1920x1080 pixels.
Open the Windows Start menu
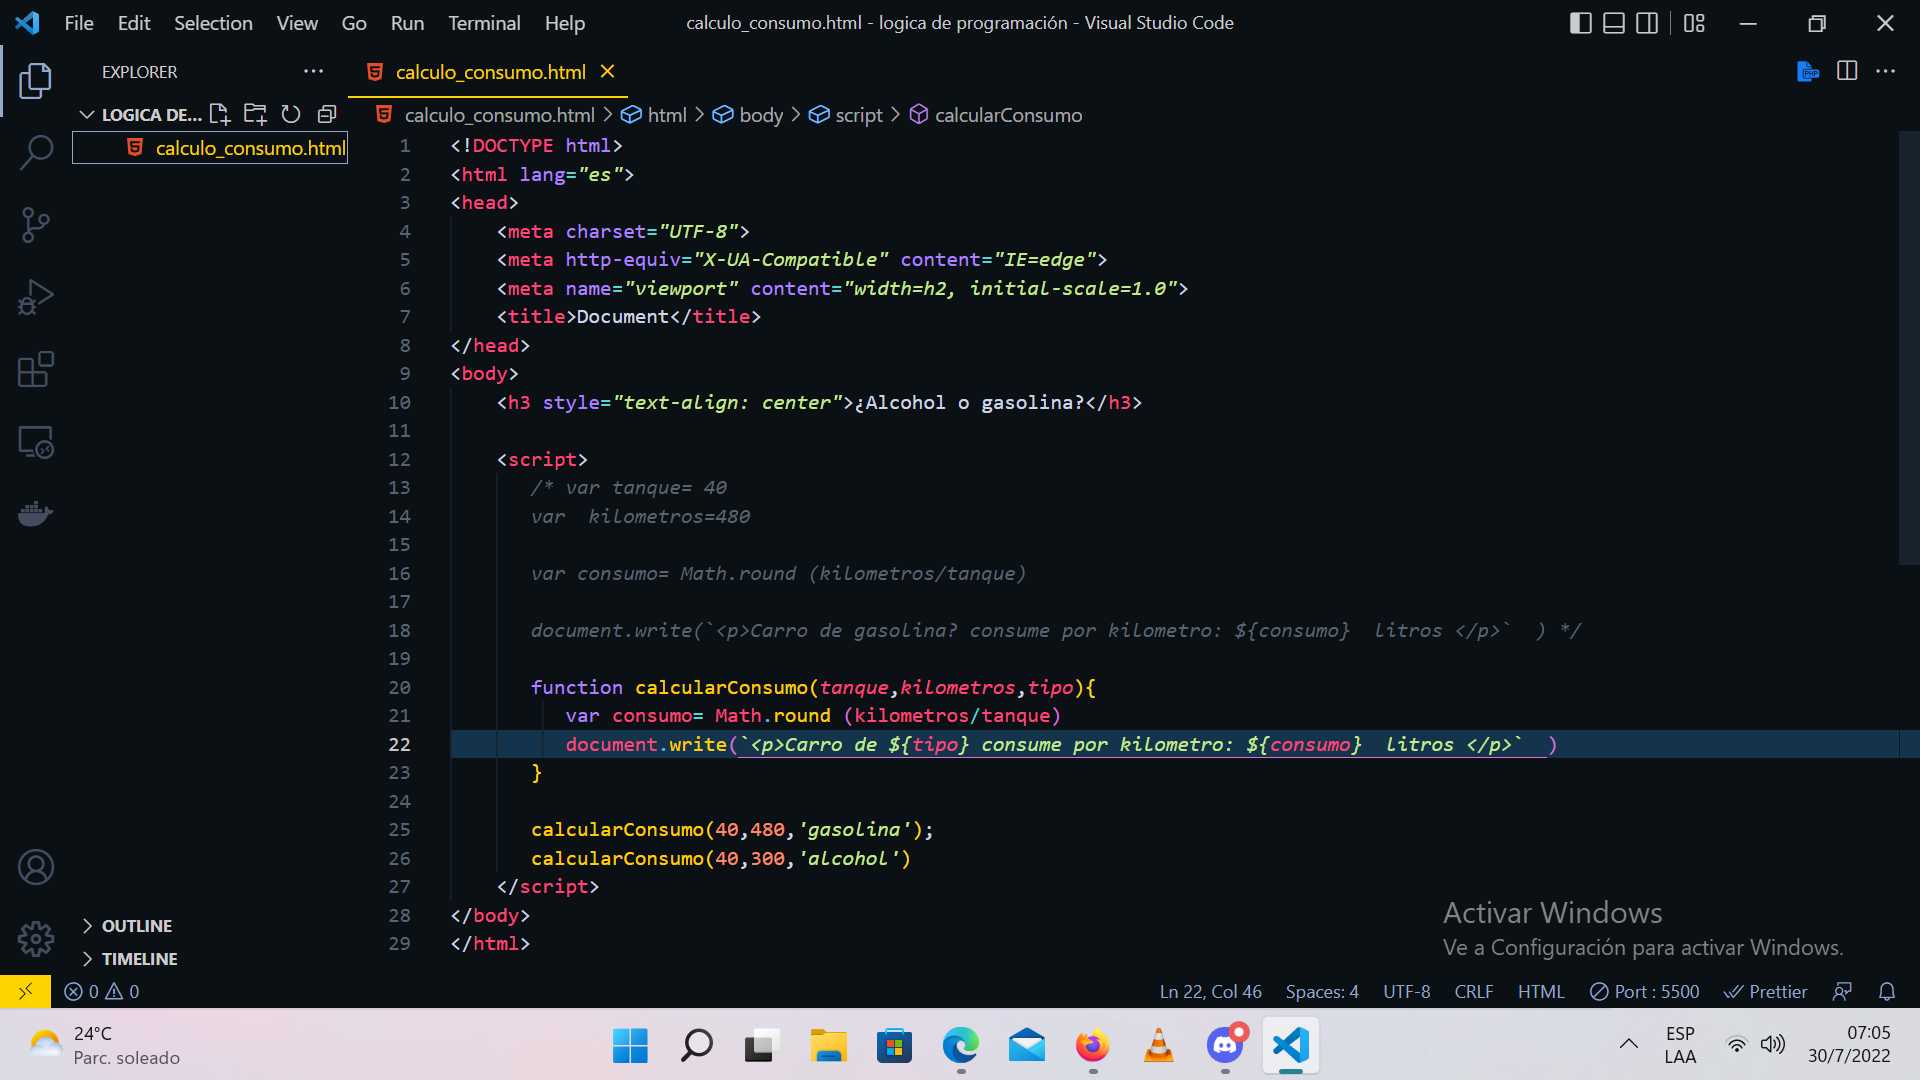pyautogui.click(x=630, y=1046)
